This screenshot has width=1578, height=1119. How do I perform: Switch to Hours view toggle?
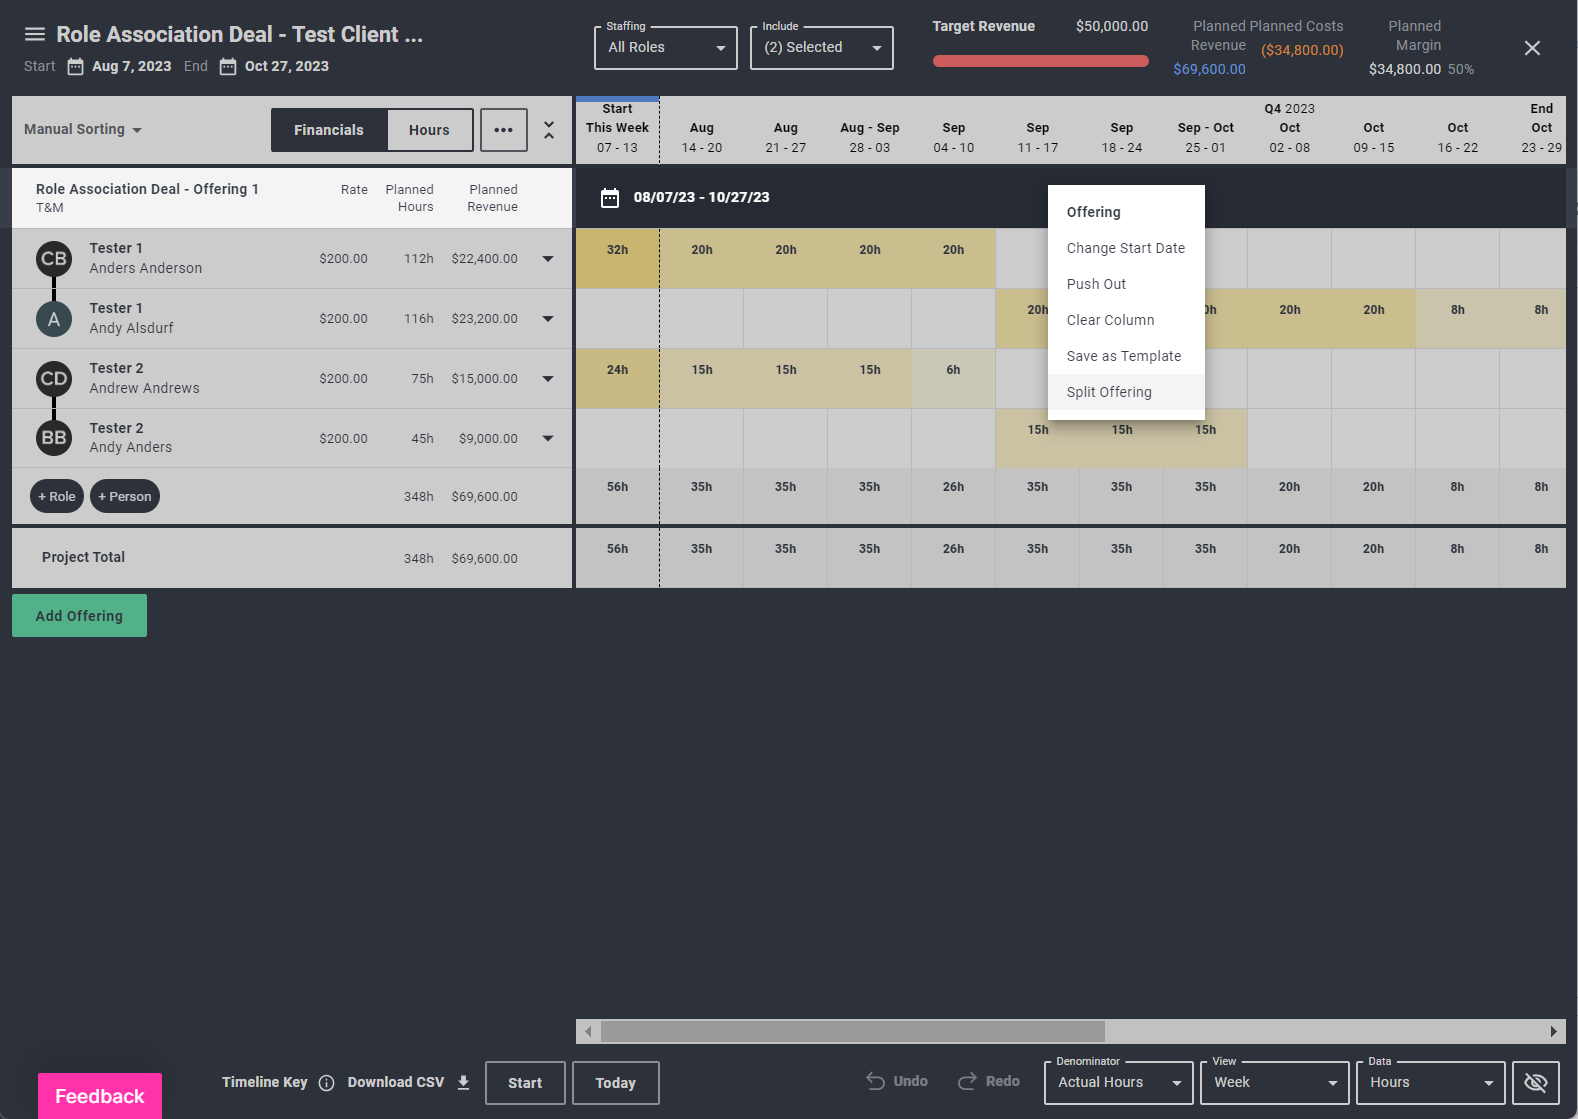429,130
